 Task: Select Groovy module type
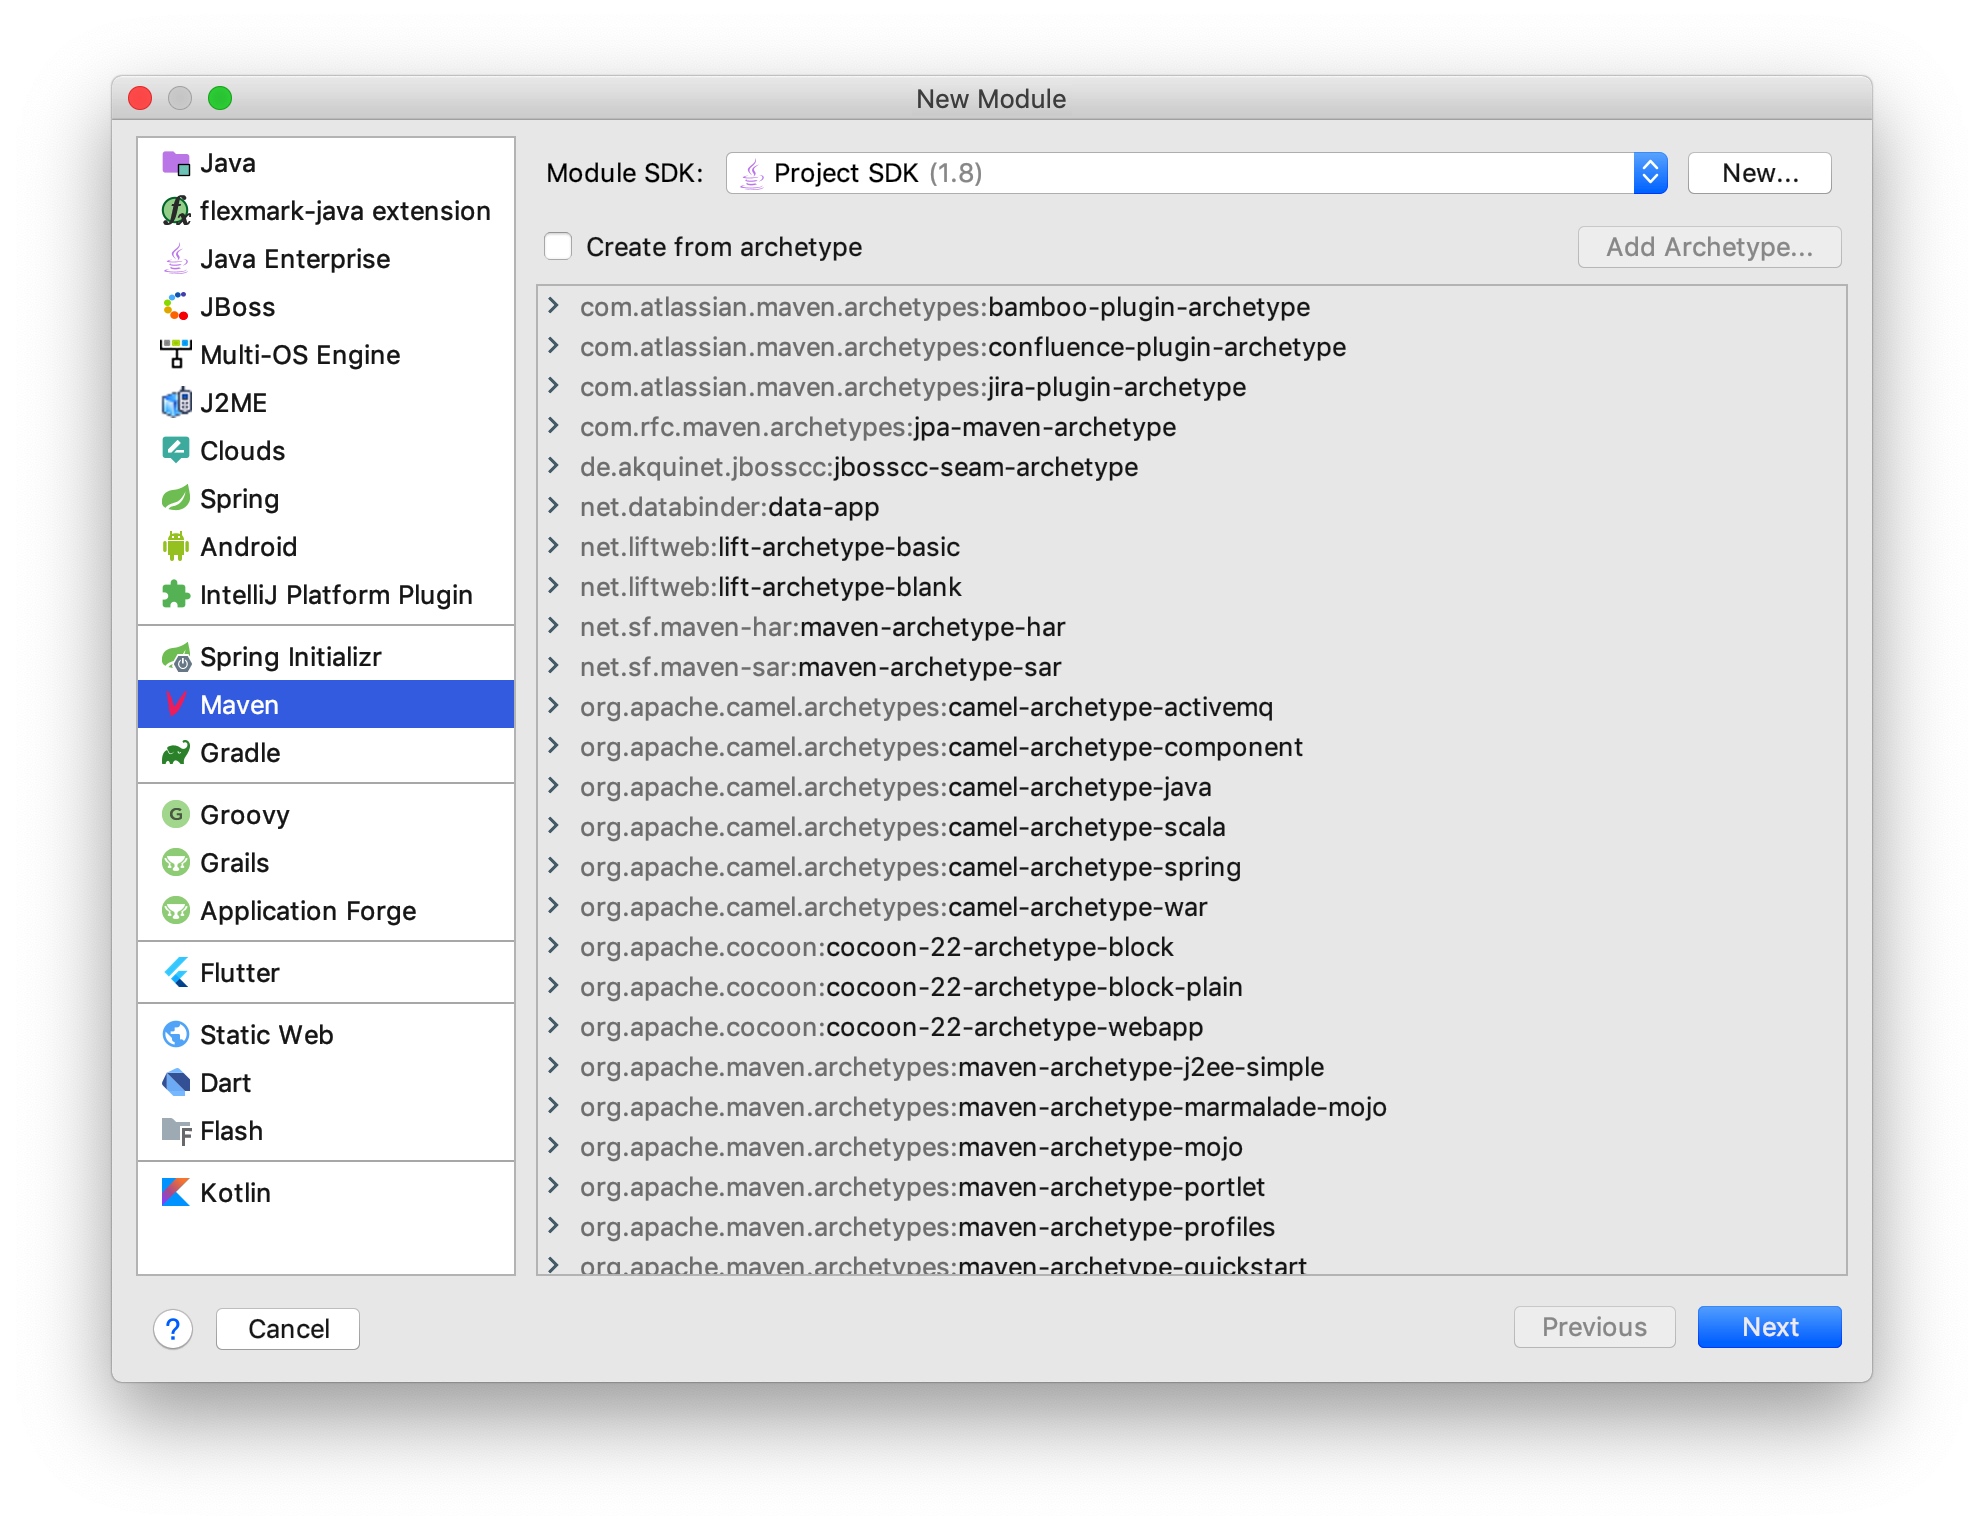pos(245,815)
